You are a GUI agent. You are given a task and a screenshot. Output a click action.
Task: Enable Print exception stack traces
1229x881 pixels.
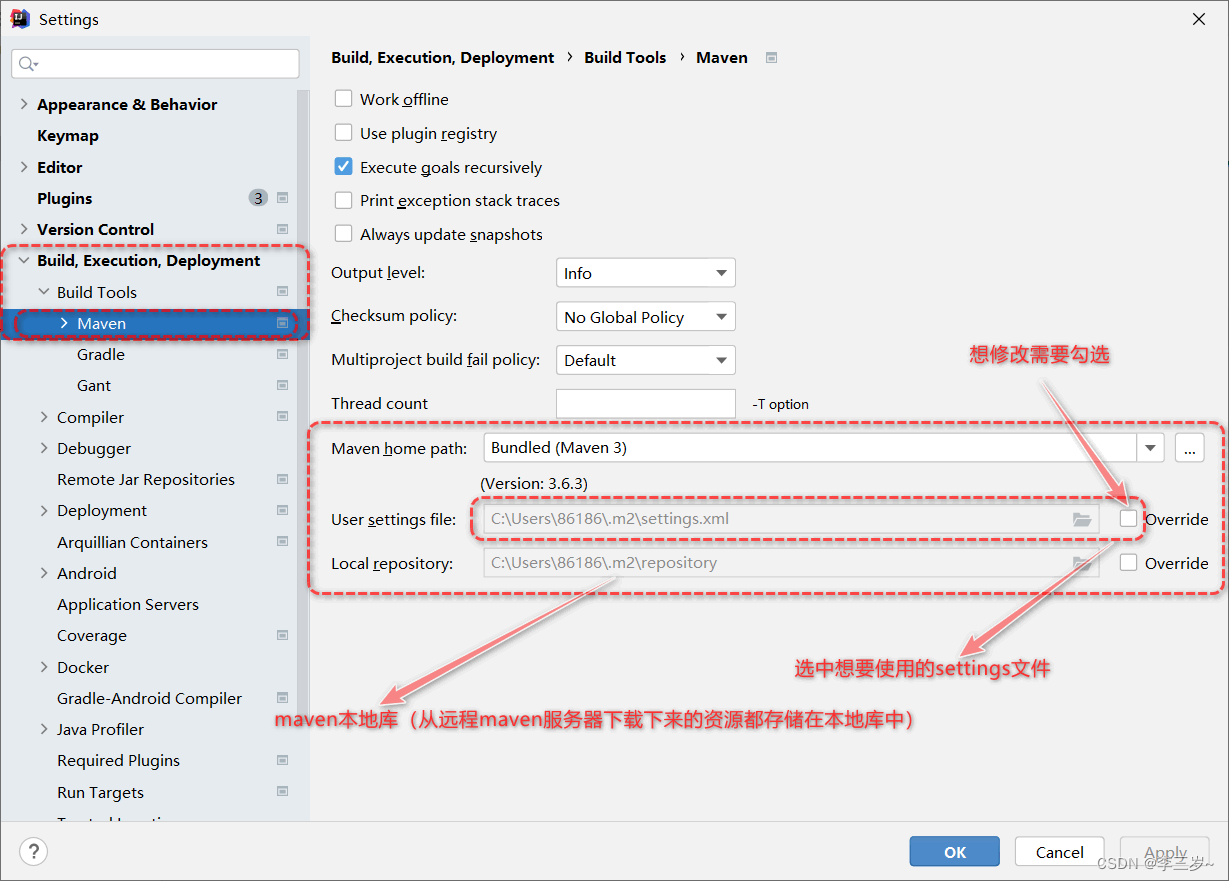343,200
